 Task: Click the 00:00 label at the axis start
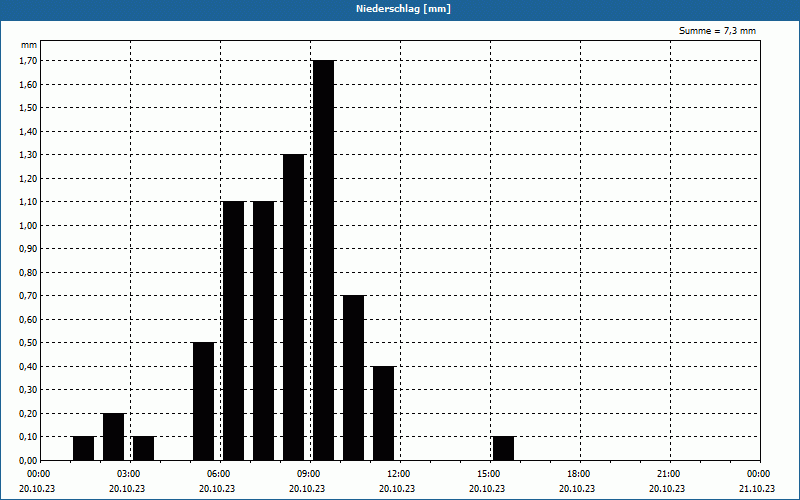tap(38, 474)
